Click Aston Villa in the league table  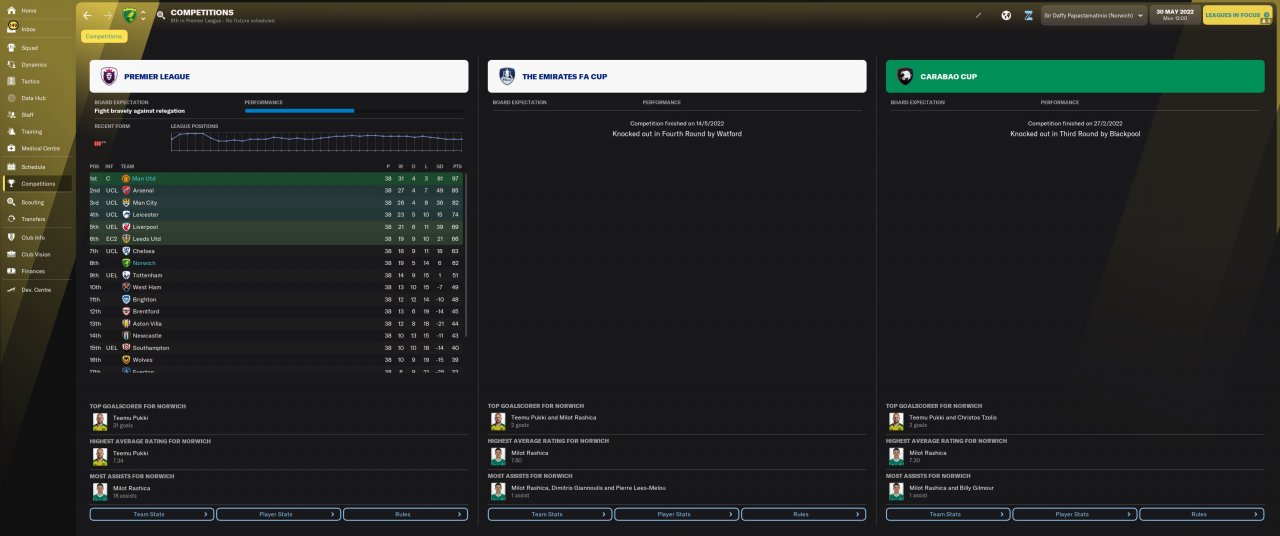coord(146,323)
